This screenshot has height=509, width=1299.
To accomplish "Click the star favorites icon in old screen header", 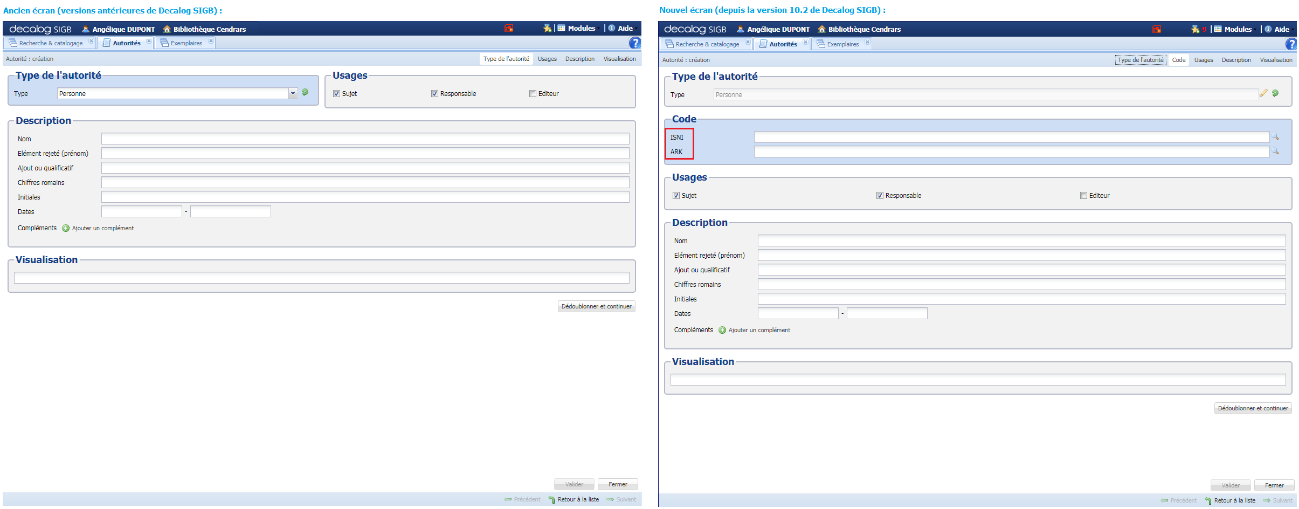I will point(548,29).
